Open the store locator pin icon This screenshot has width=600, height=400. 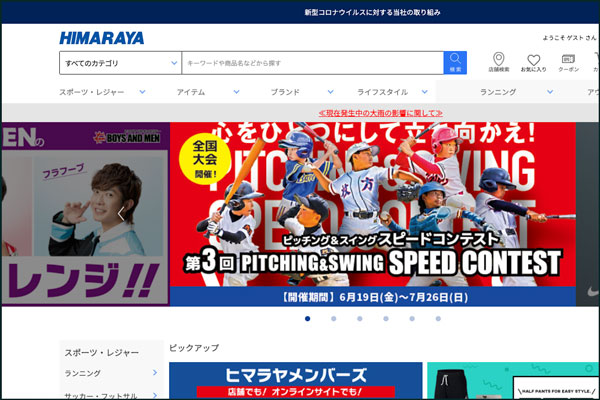[498, 62]
